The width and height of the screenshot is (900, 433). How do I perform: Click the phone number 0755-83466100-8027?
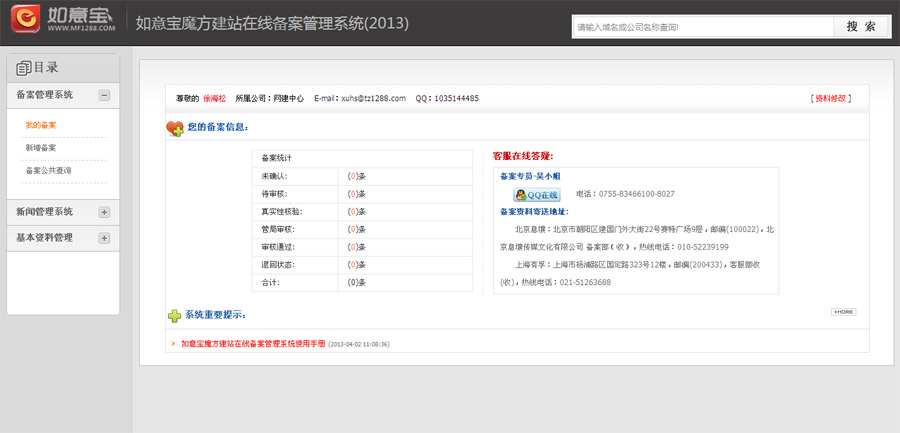[637, 194]
